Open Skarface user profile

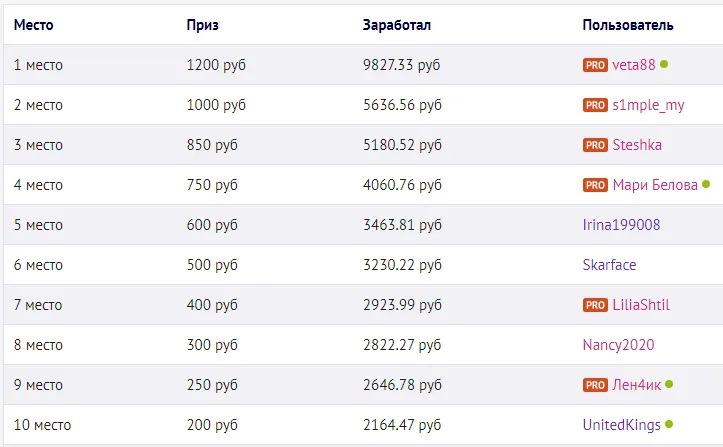coord(609,265)
